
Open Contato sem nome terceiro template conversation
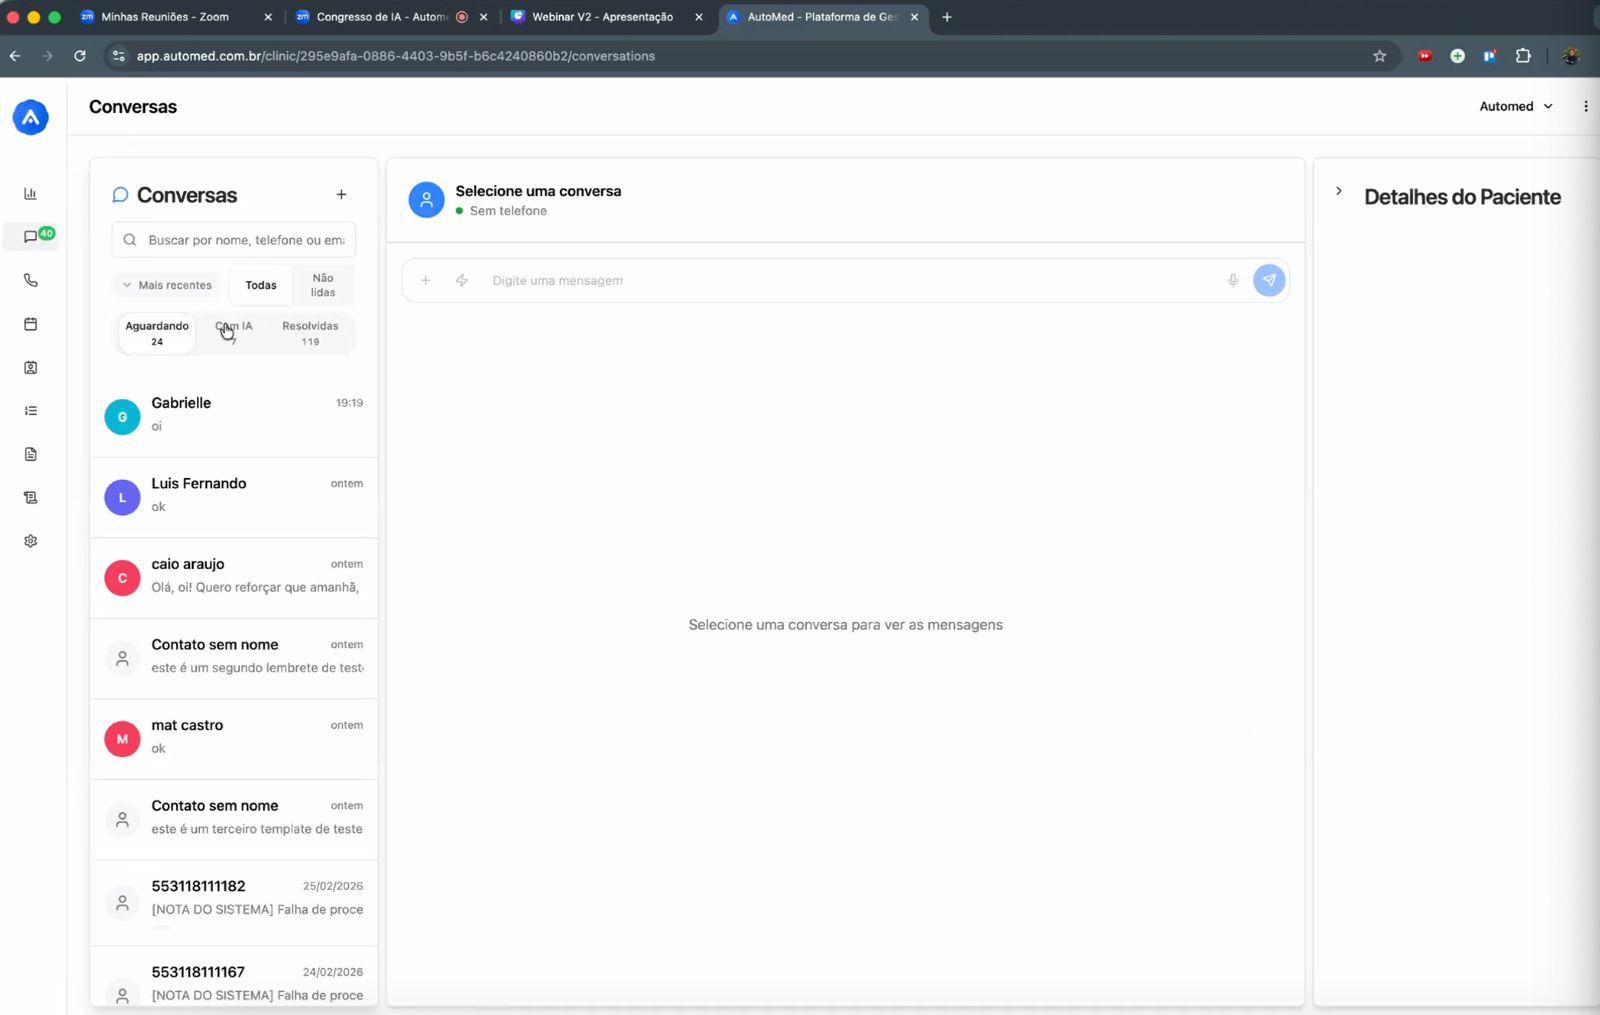tap(234, 818)
